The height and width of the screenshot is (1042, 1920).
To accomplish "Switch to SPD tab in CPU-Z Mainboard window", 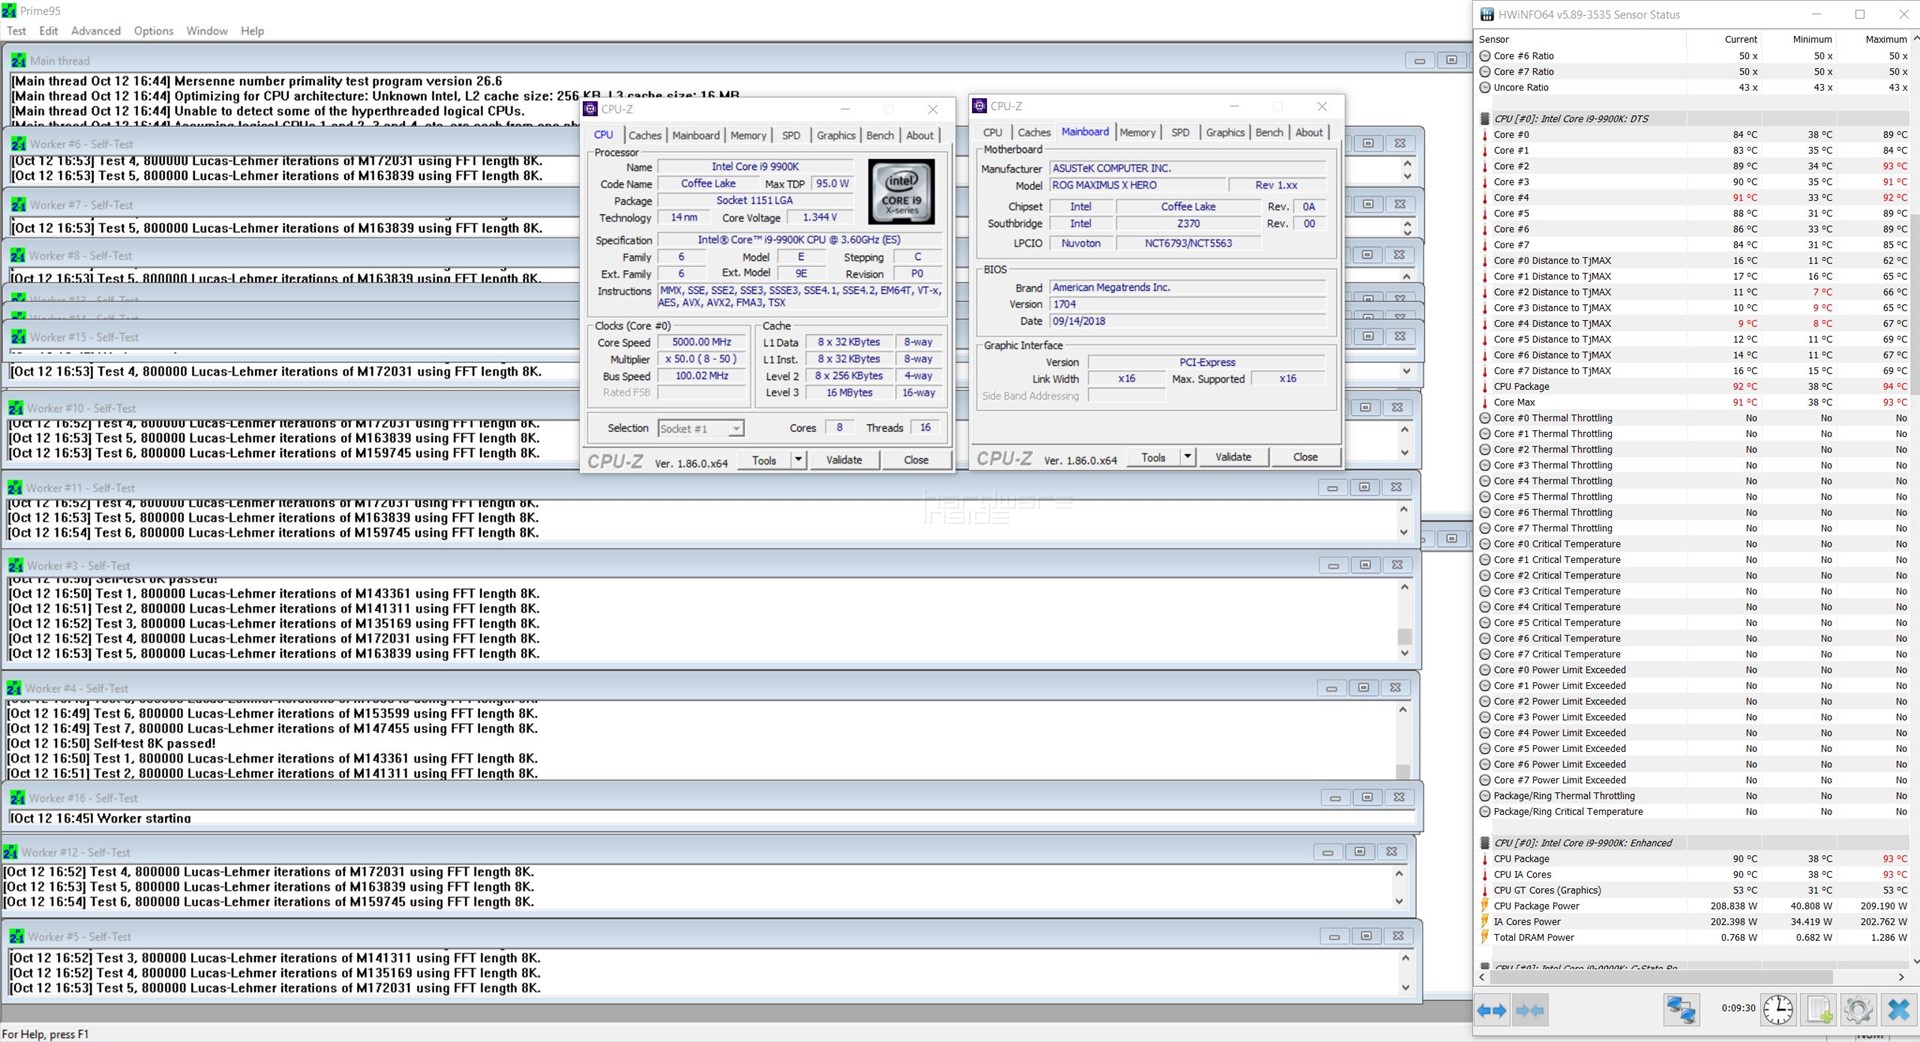I will pyautogui.click(x=1181, y=133).
